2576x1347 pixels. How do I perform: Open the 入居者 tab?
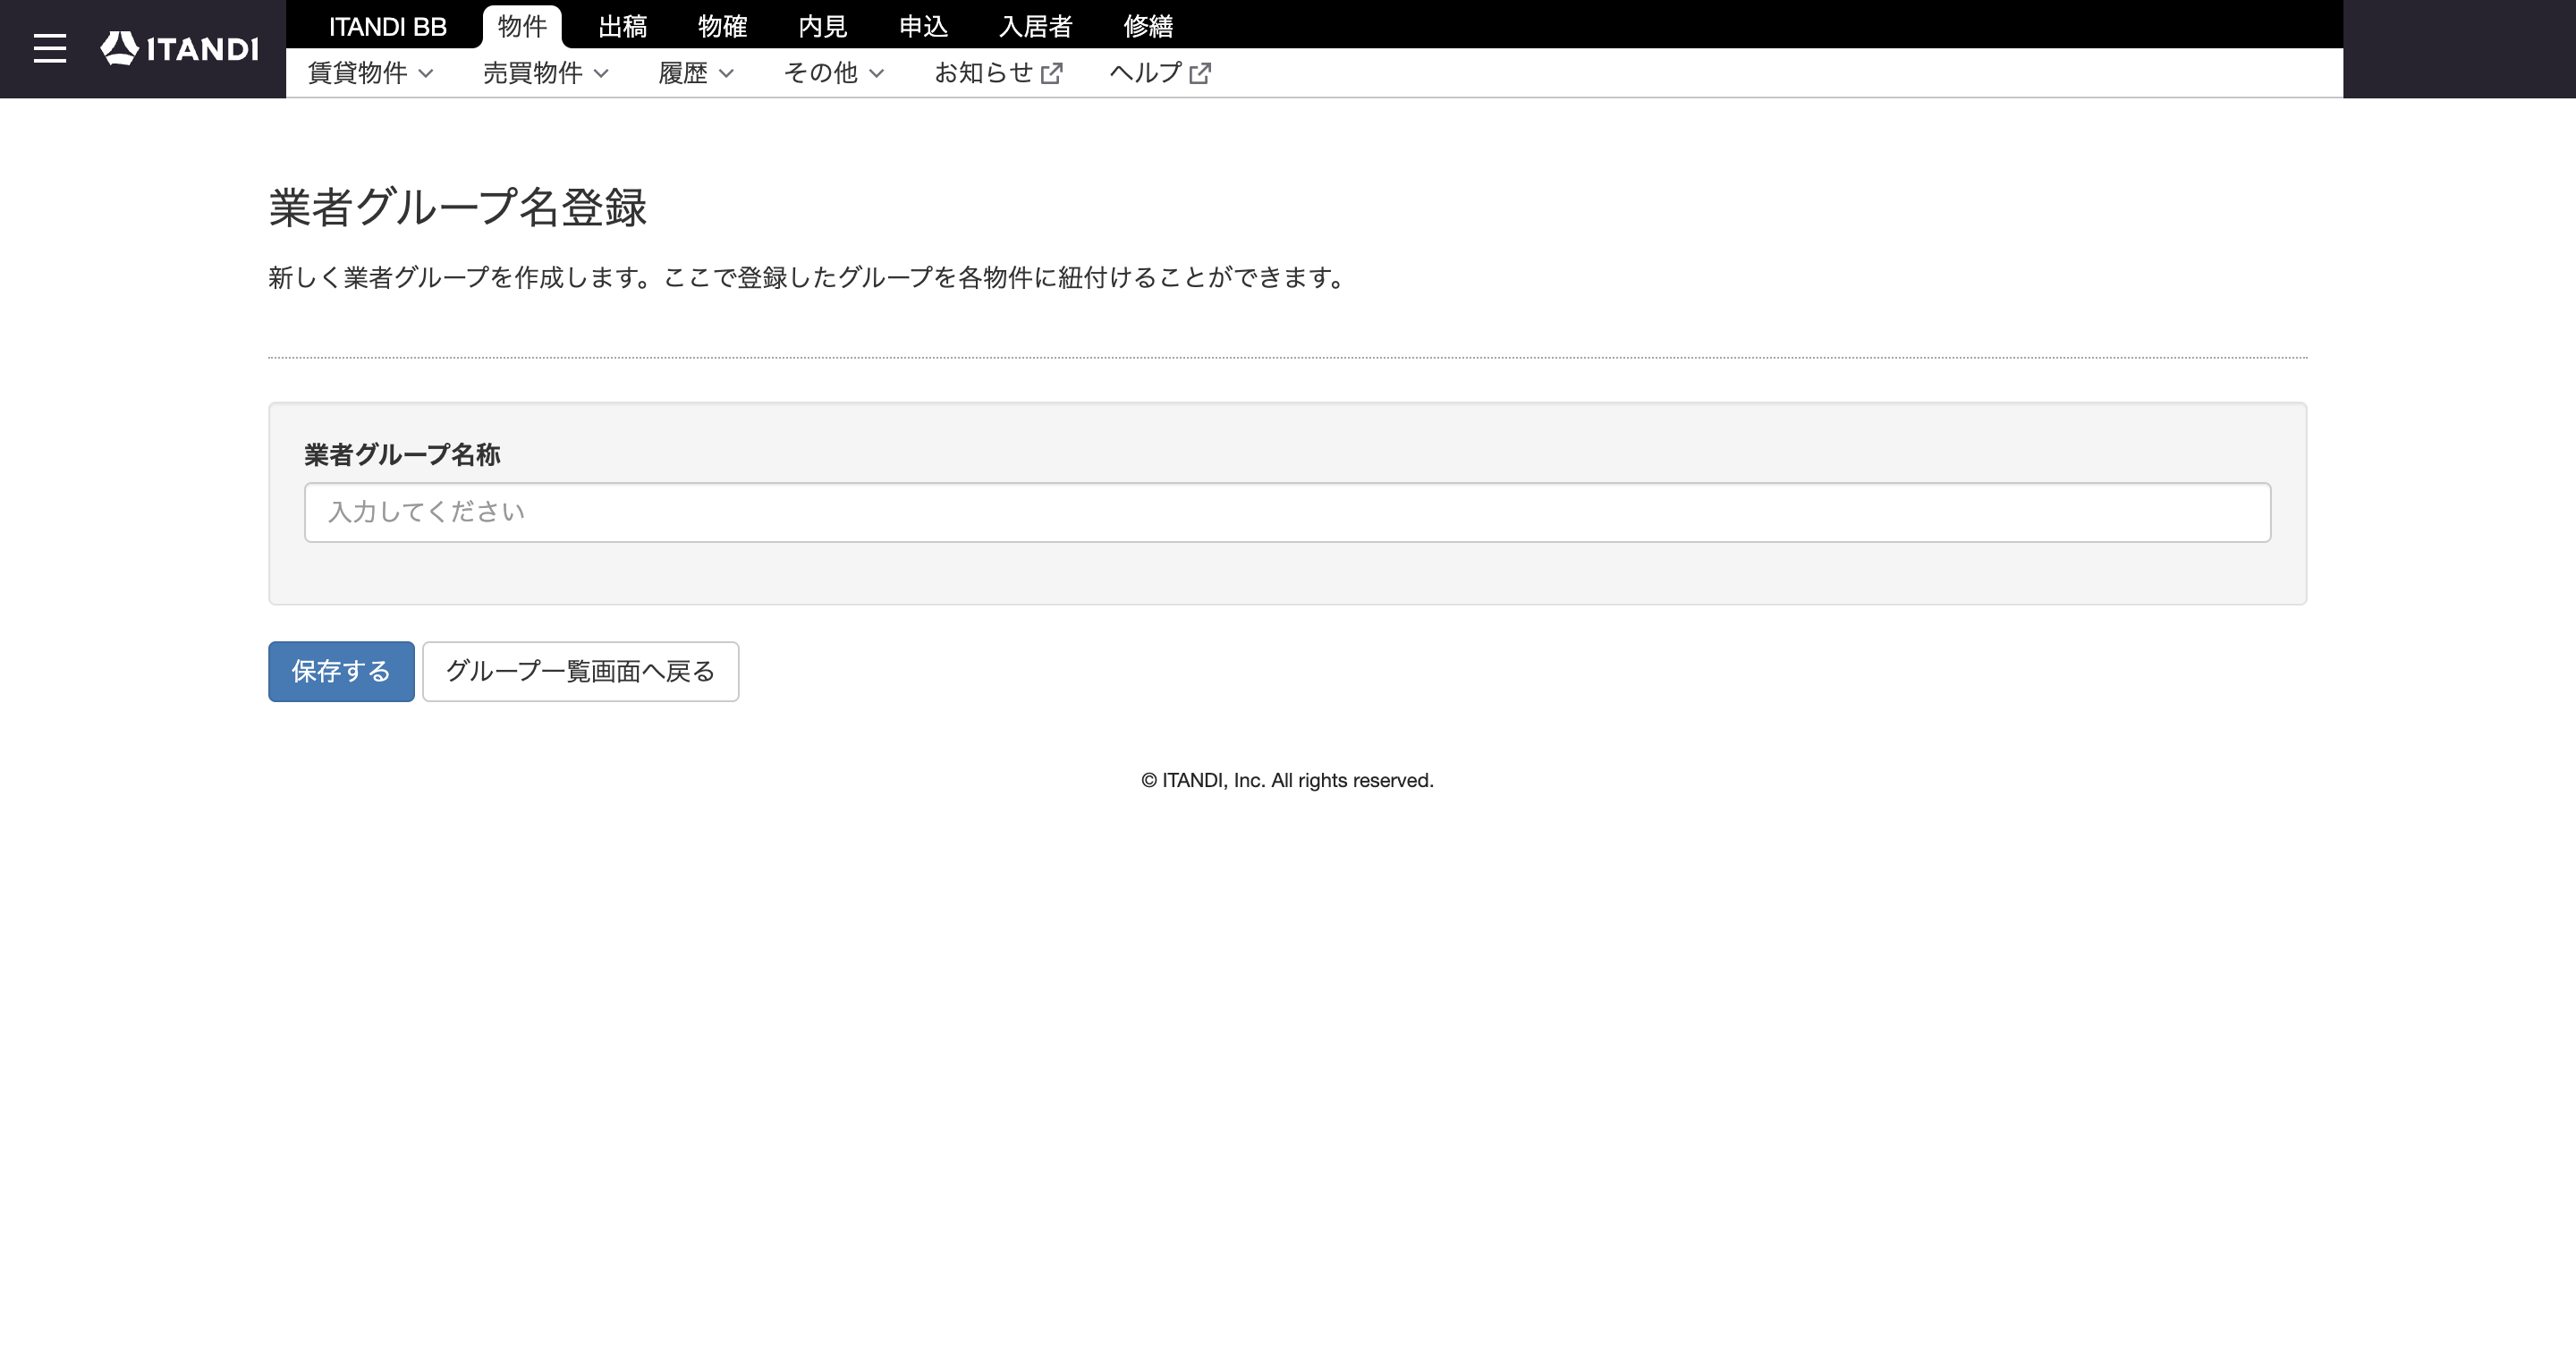(1036, 26)
